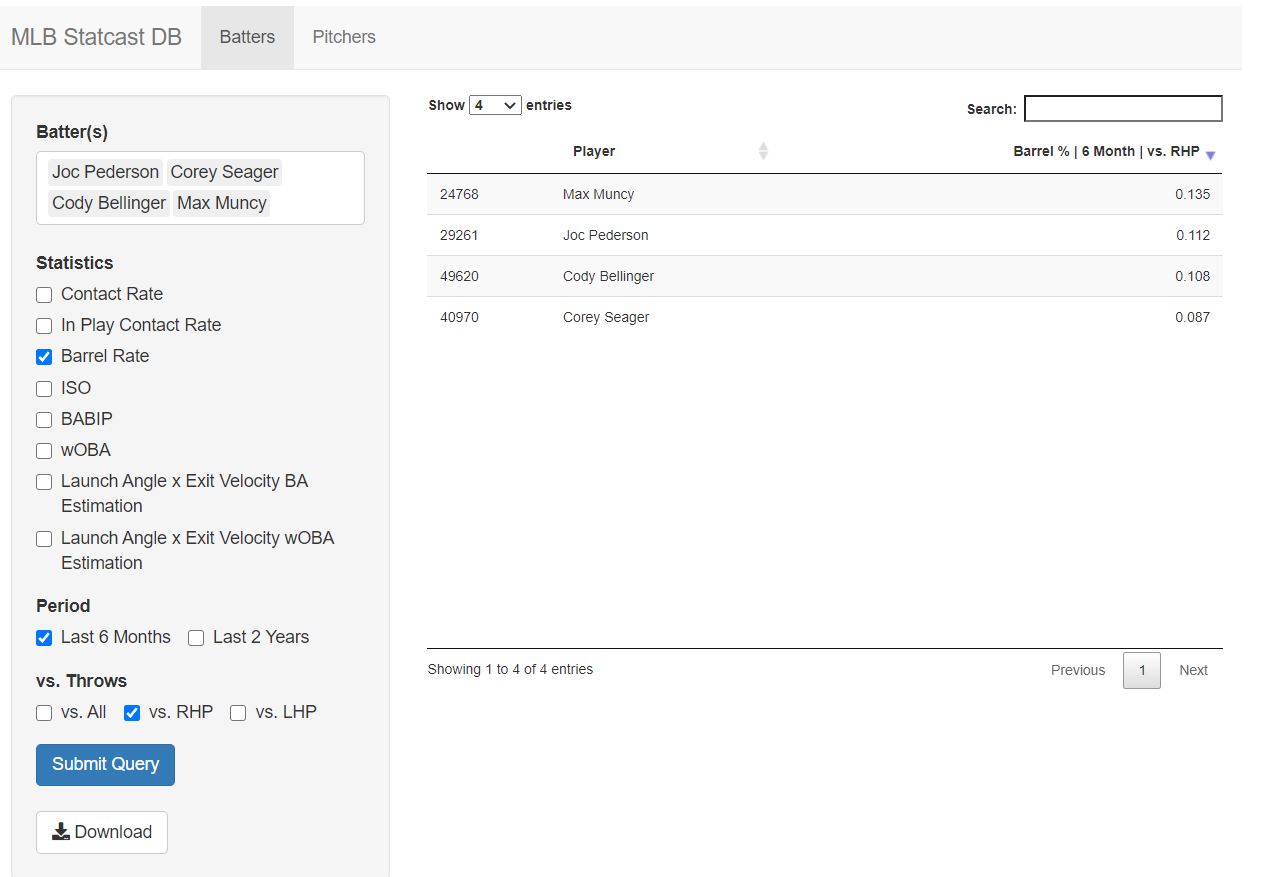This screenshot has height=877, width=1272.
Task: Click the 'Showing 1 to 4 of 4 entries' text
Action: tap(510, 669)
